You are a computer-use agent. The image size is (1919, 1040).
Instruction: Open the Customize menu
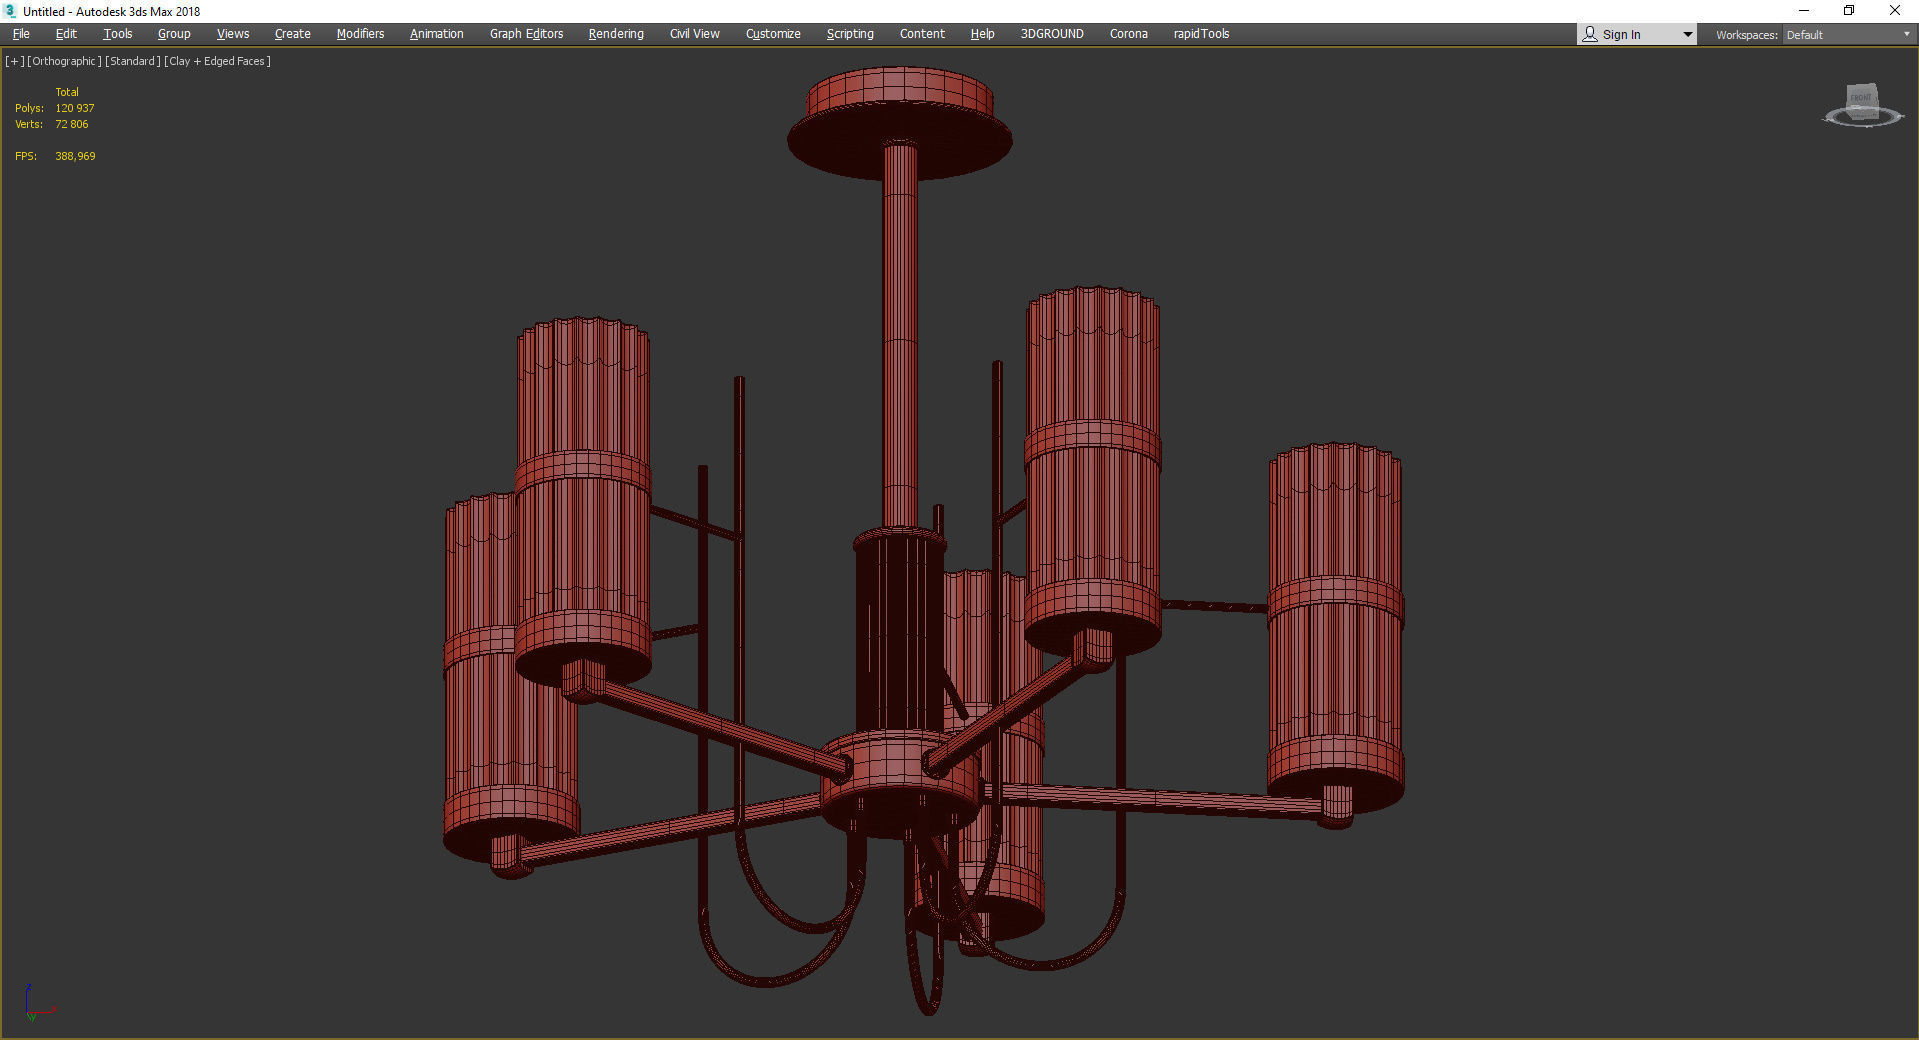(773, 34)
